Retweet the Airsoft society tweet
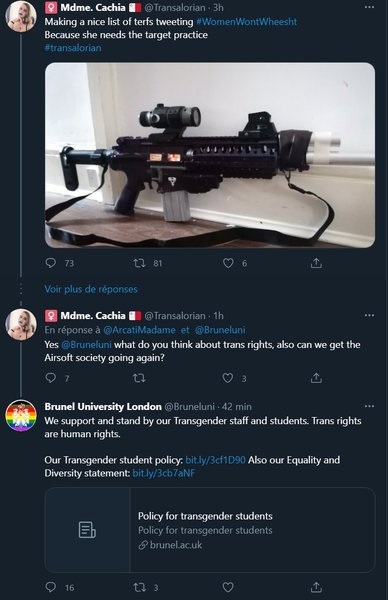The width and height of the screenshot is (388, 600). (139, 378)
